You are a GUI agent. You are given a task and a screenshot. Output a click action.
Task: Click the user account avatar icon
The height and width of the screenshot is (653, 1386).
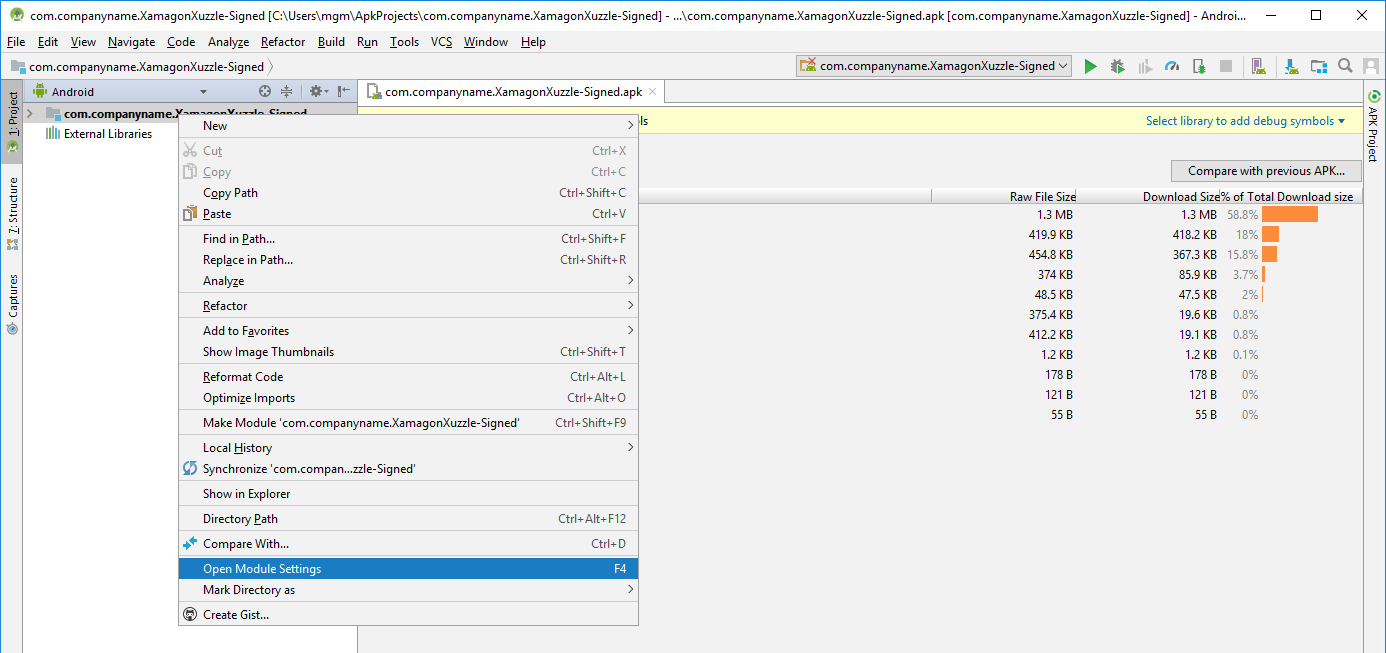[x=1371, y=66]
